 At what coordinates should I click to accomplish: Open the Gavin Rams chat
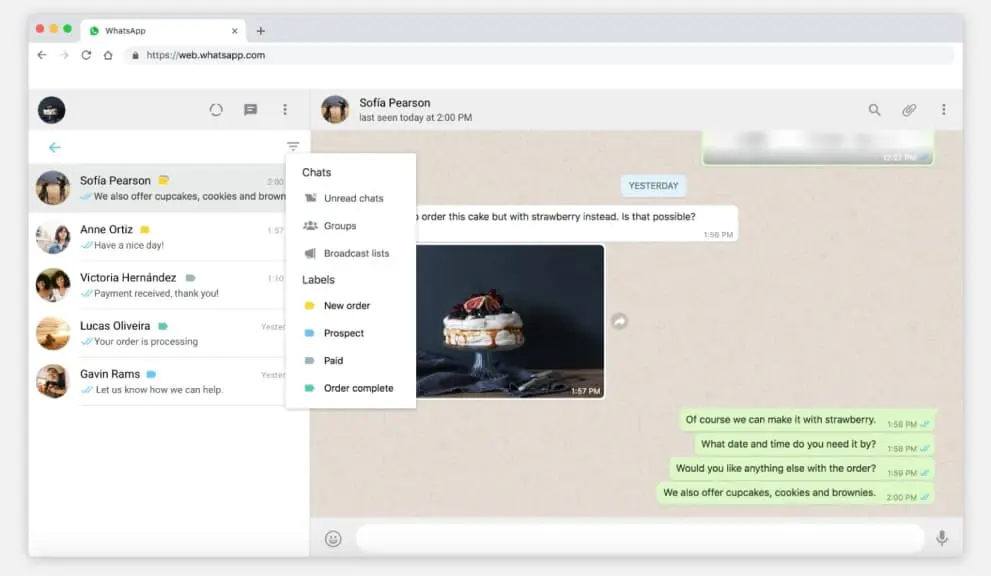[x=158, y=381]
